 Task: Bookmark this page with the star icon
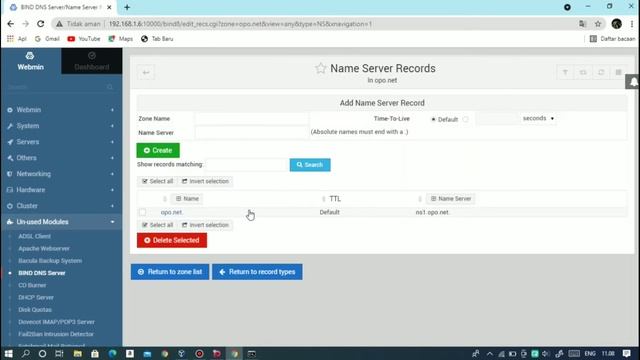click(x=598, y=24)
